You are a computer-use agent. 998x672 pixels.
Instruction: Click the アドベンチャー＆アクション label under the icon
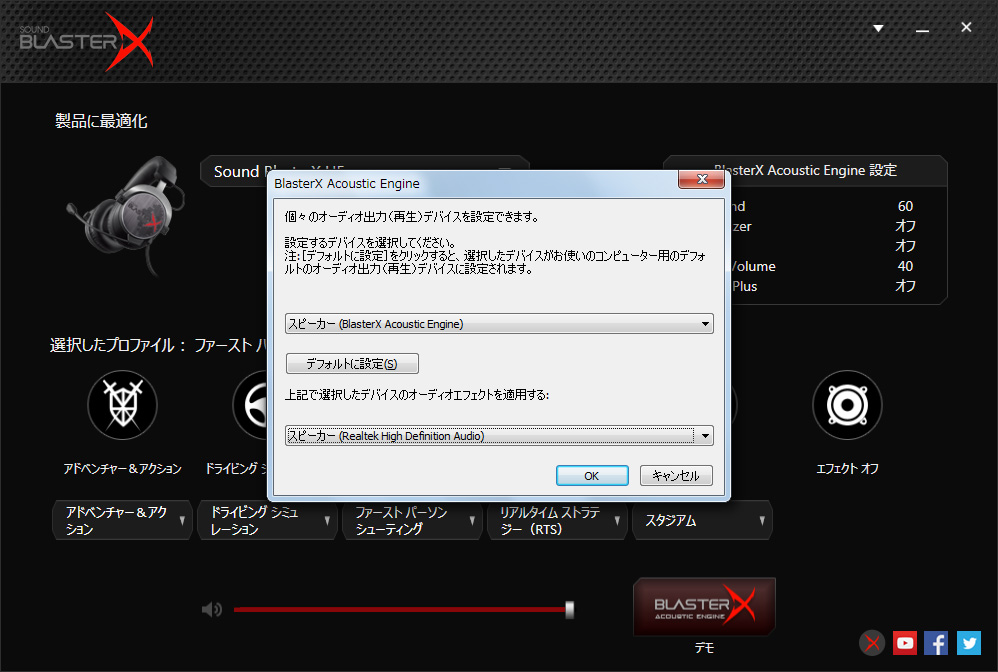[122, 468]
